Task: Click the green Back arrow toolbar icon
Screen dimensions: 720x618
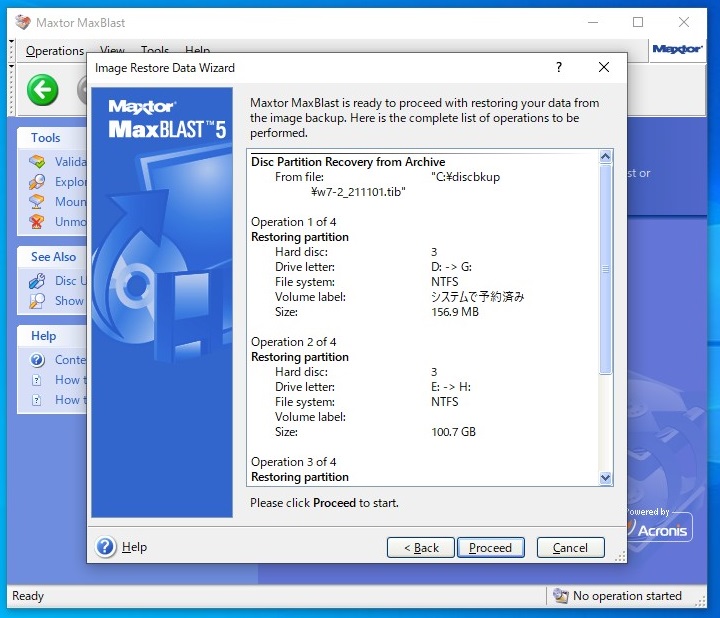Action: click(43, 90)
